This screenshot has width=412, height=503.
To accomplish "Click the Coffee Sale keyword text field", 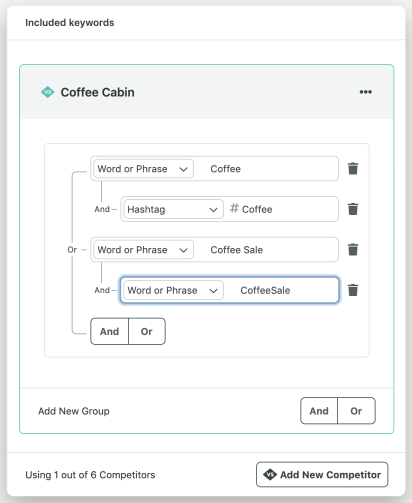I will point(266,250).
